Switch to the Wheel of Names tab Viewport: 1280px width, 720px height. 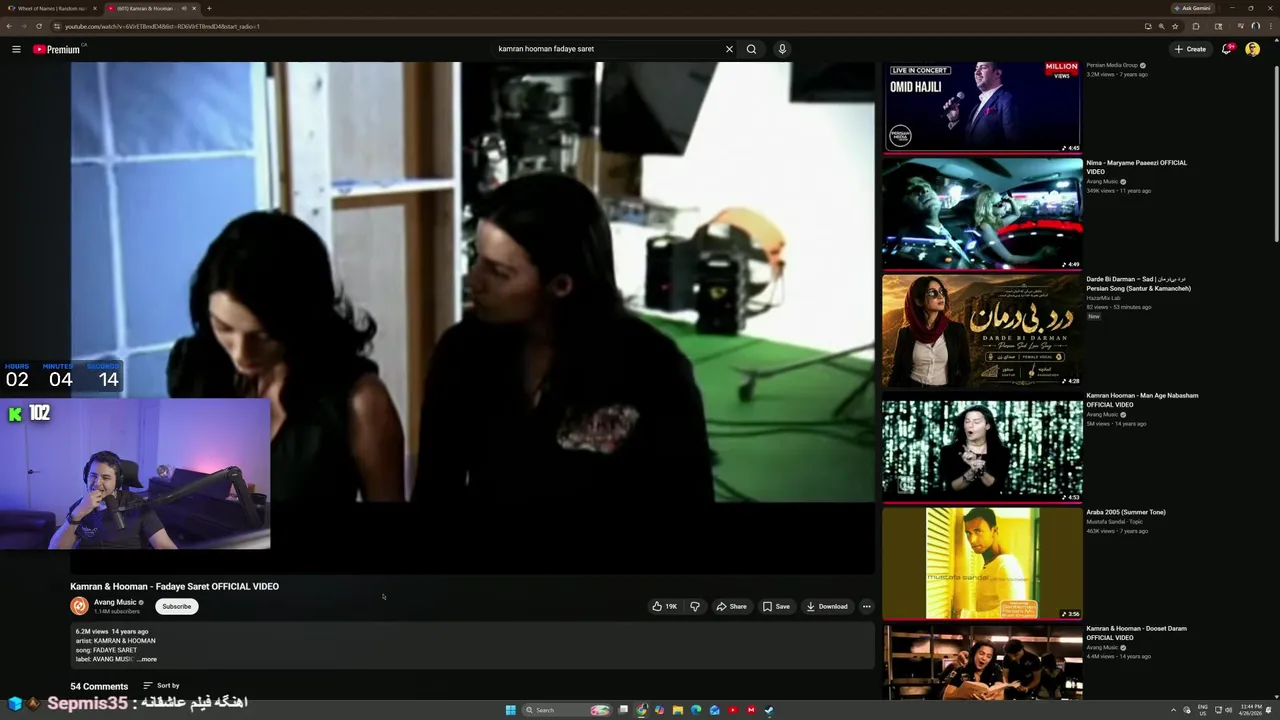point(52,8)
